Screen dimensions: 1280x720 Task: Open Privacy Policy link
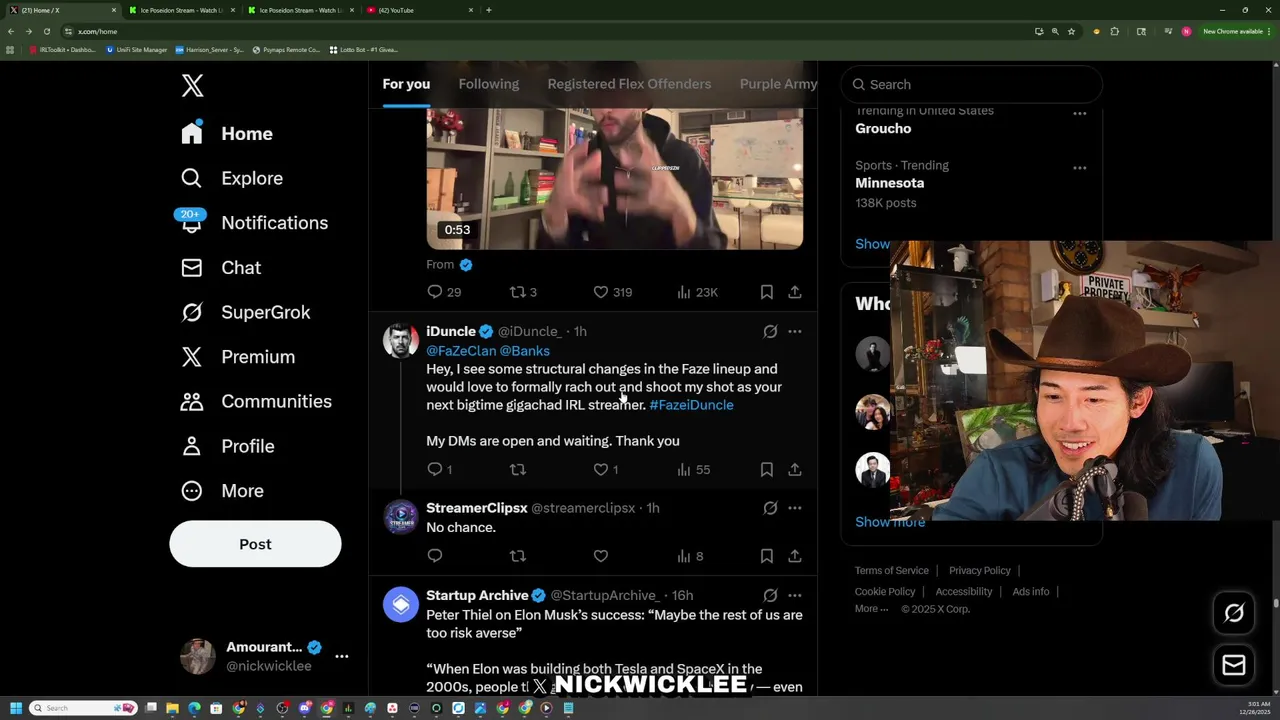pos(980,571)
